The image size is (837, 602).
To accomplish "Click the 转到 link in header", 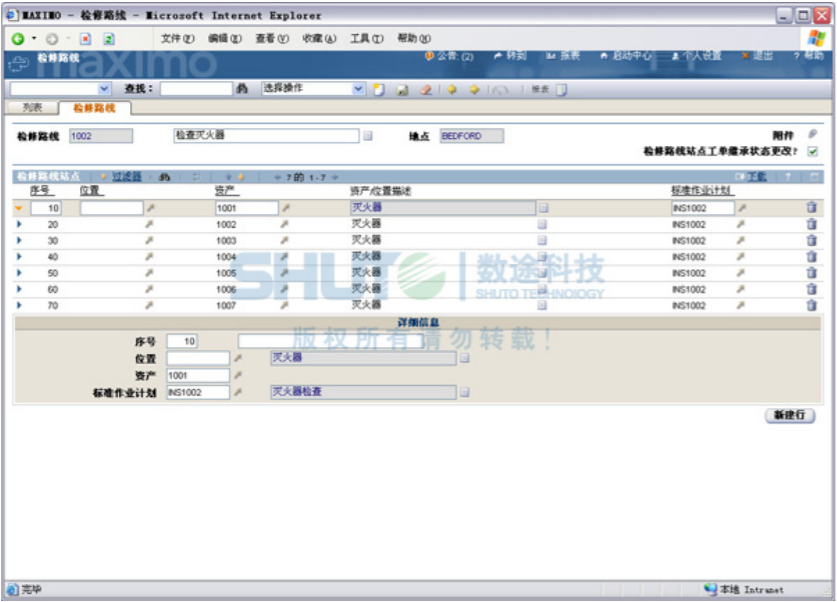I will pyautogui.click(x=511, y=56).
